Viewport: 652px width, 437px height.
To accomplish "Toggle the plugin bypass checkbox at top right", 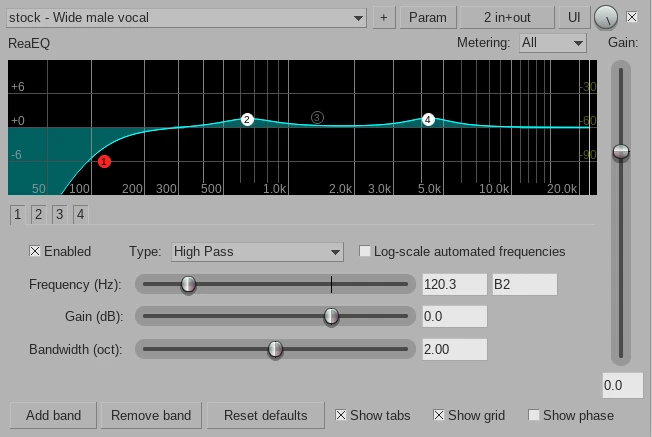I will 632,17.
